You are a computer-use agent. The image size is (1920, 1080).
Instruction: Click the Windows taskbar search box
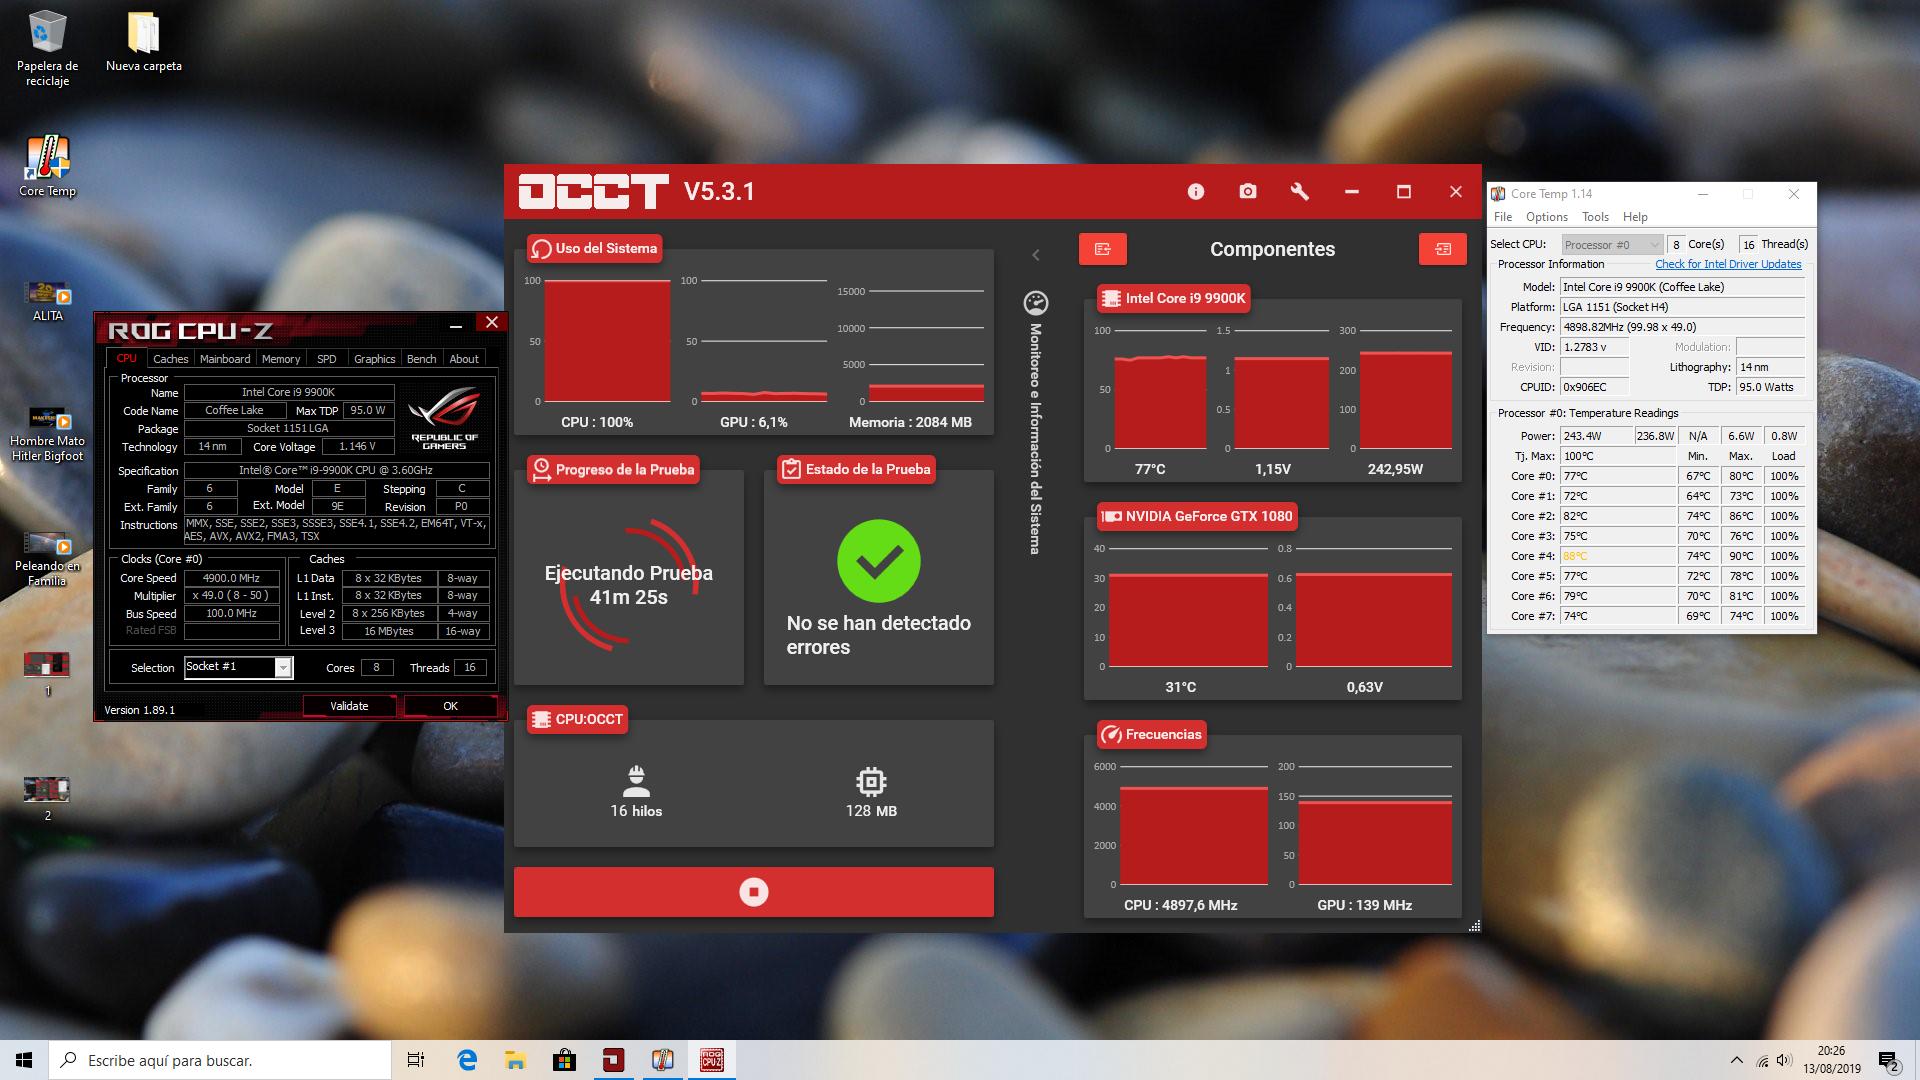(220, 1060)
